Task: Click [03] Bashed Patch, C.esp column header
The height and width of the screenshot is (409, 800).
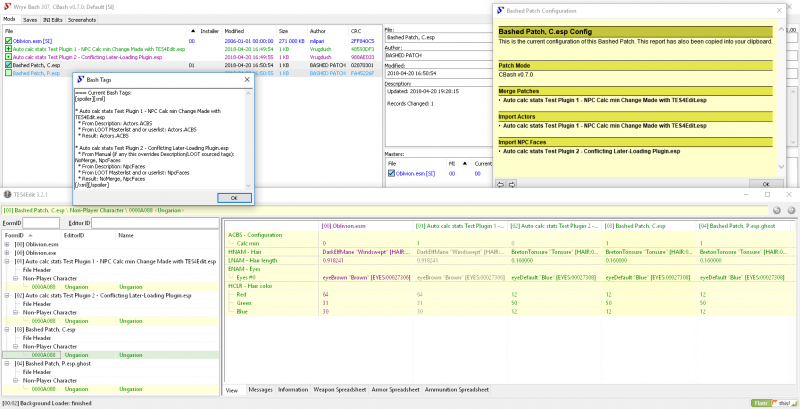Action: pyautogui.click(x=648, y=225)
